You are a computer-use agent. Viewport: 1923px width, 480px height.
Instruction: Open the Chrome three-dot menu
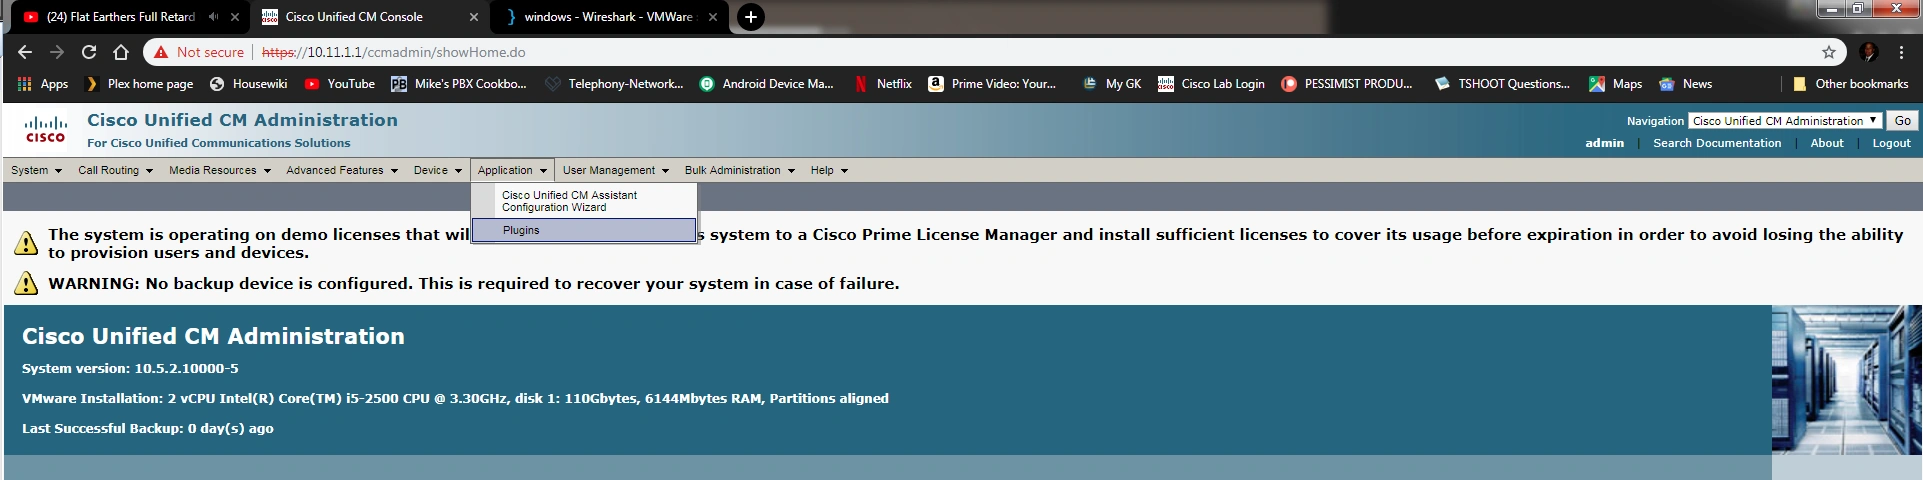click(x=1901, y=52)
